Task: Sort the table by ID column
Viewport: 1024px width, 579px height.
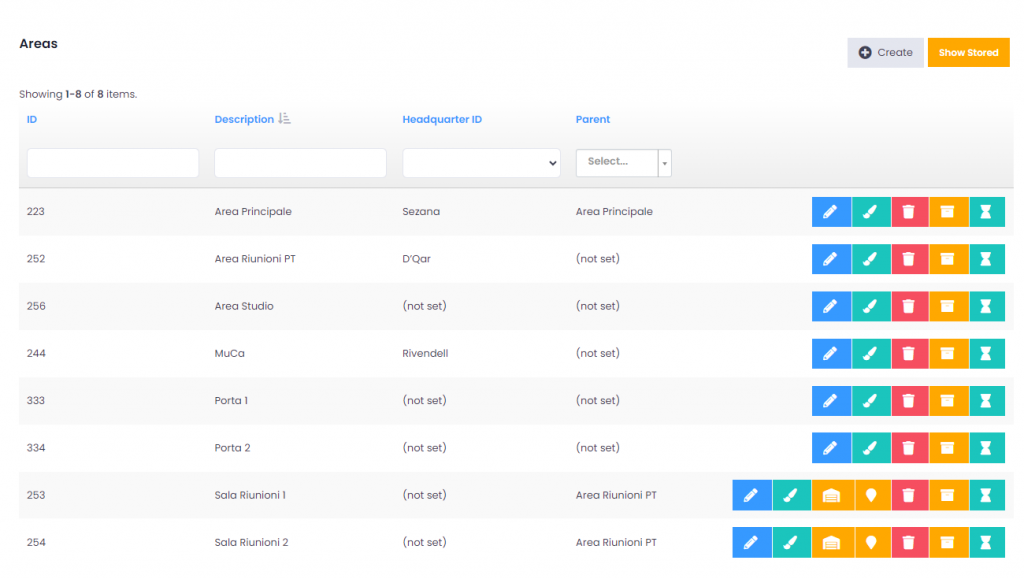Action: click(32, 120)
